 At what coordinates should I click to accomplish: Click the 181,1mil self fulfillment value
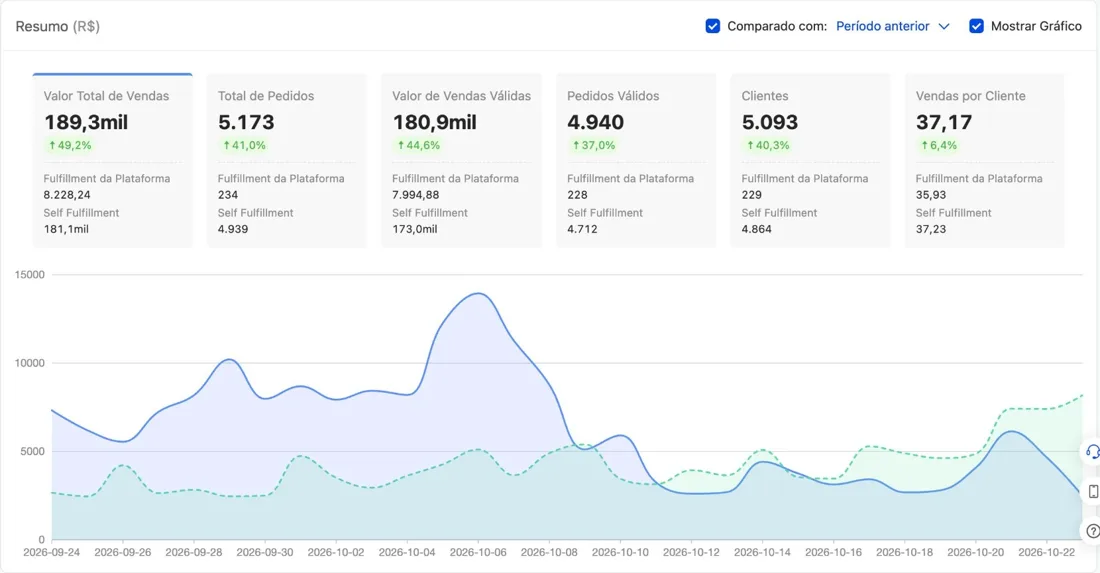(x=66, y=229)
